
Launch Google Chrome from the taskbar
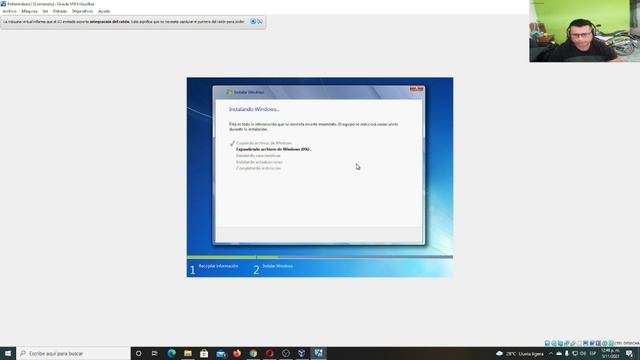(253, 353)
